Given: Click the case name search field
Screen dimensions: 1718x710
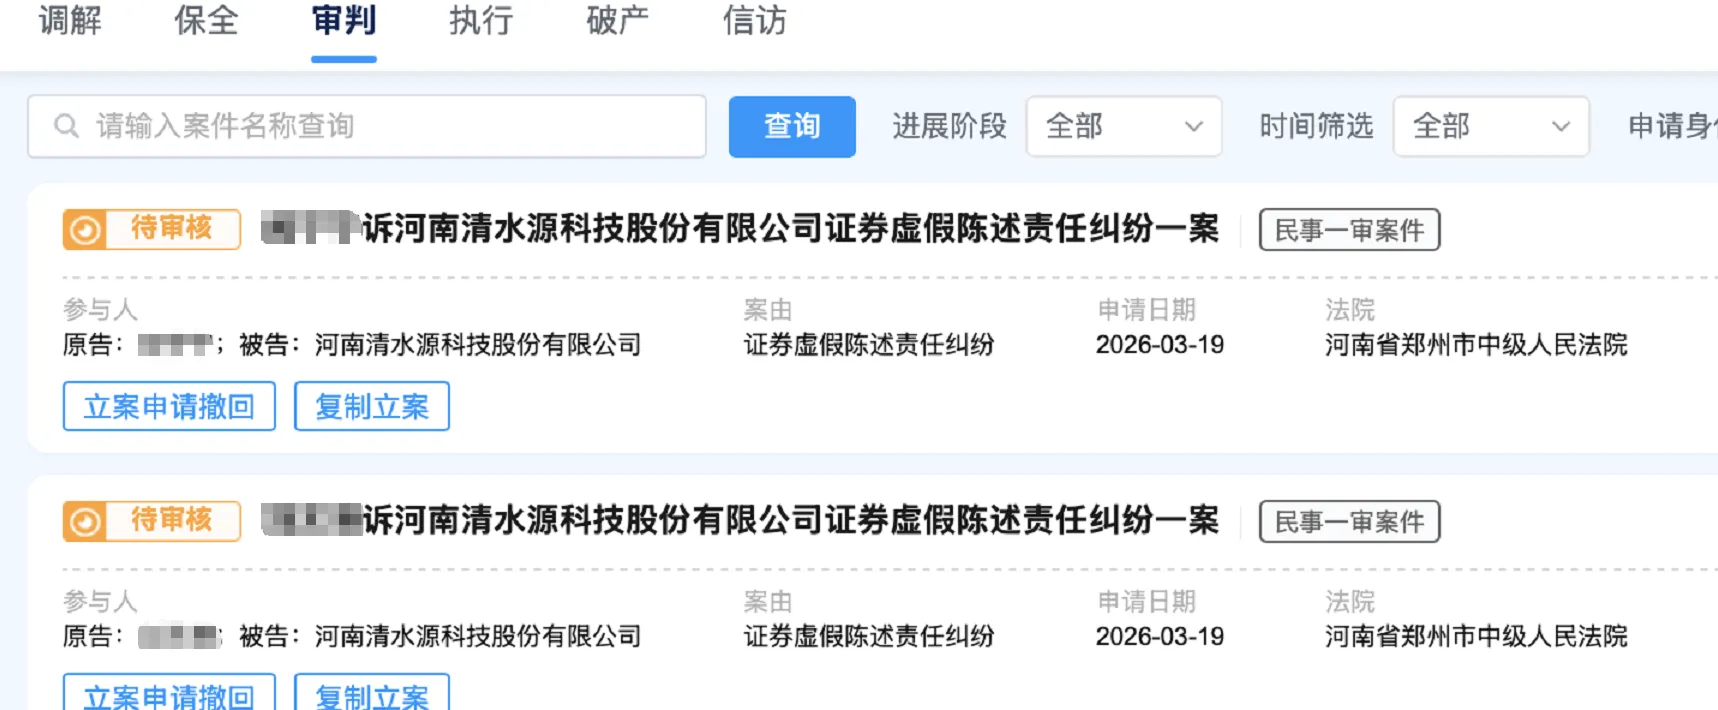Looking at the screenshot, I should (x=367, y=126).
